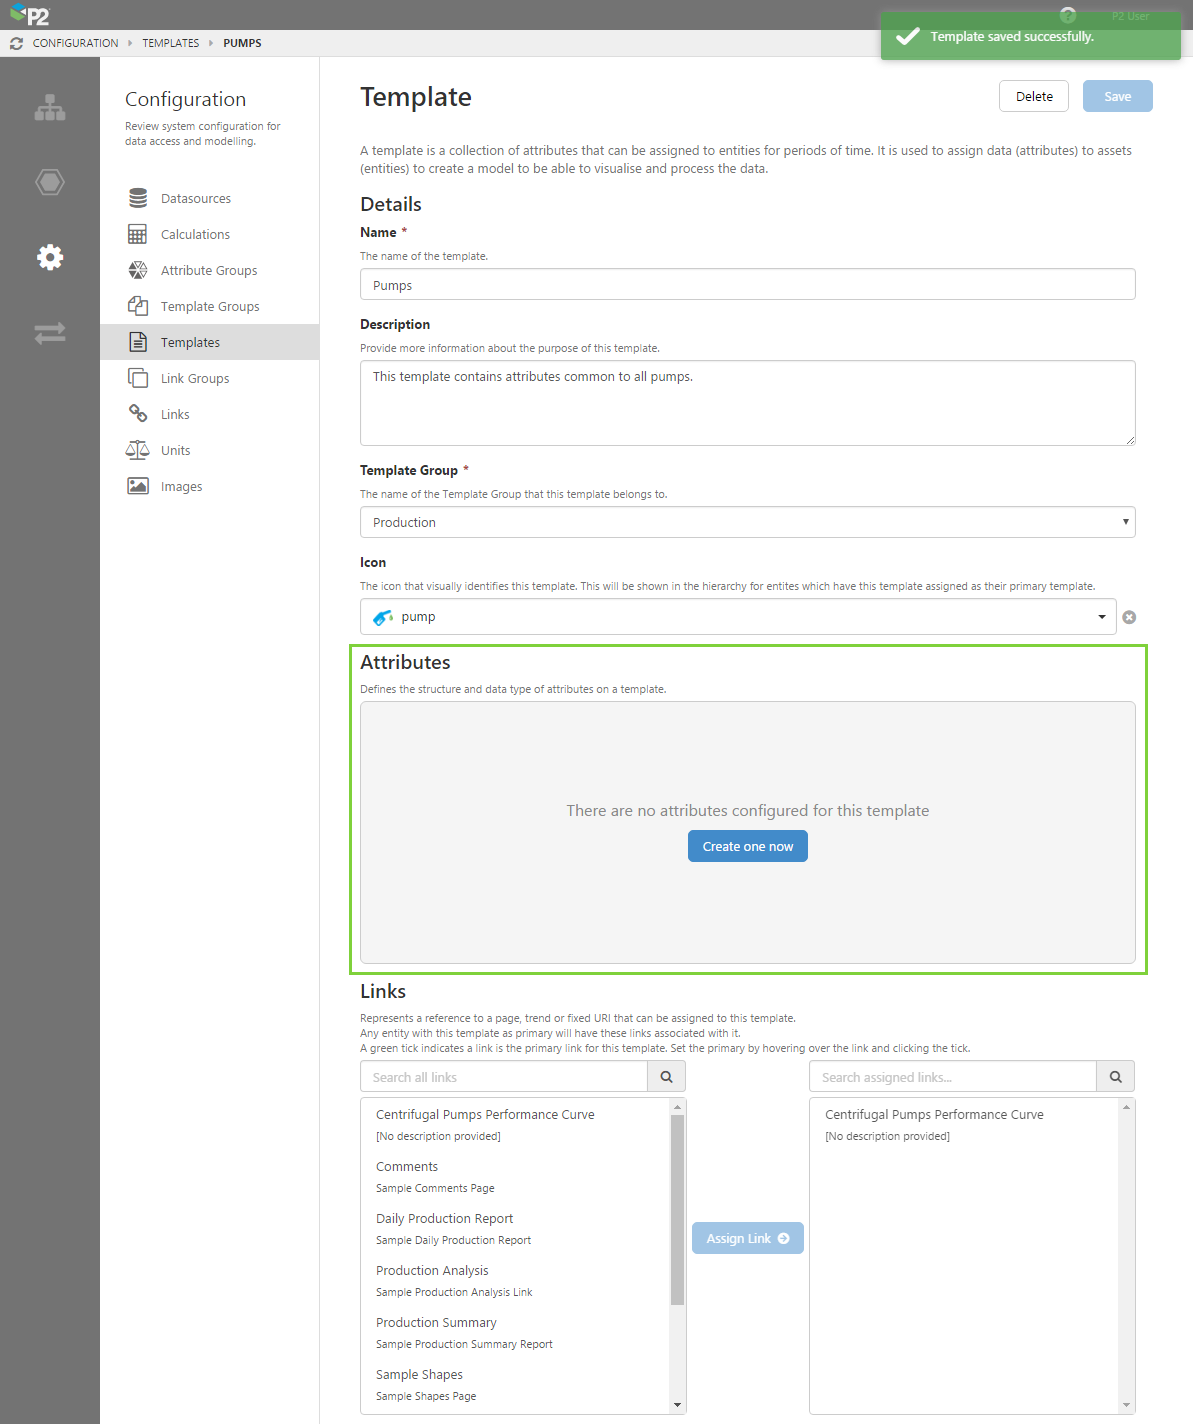Click the Create one now button
The width and height of the screenshot is (1193, 1424).
(747, 846)
